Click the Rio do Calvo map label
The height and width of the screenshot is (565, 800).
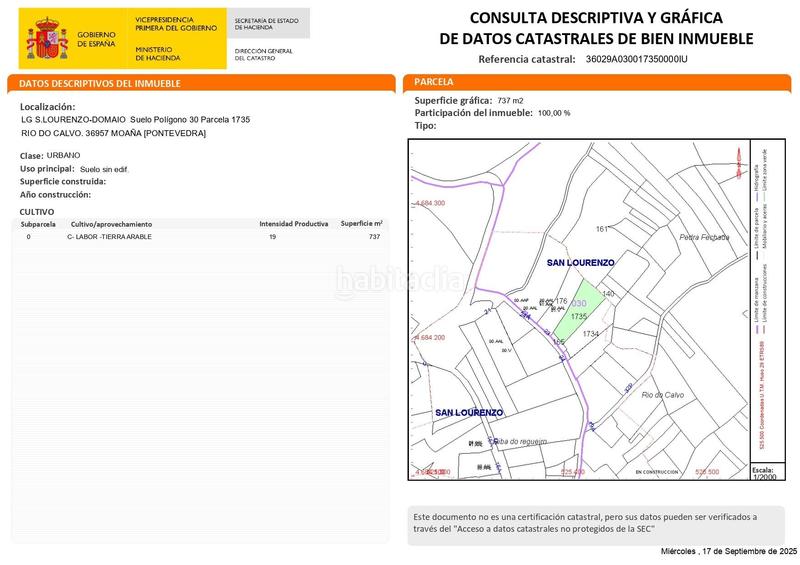(661, 394)
